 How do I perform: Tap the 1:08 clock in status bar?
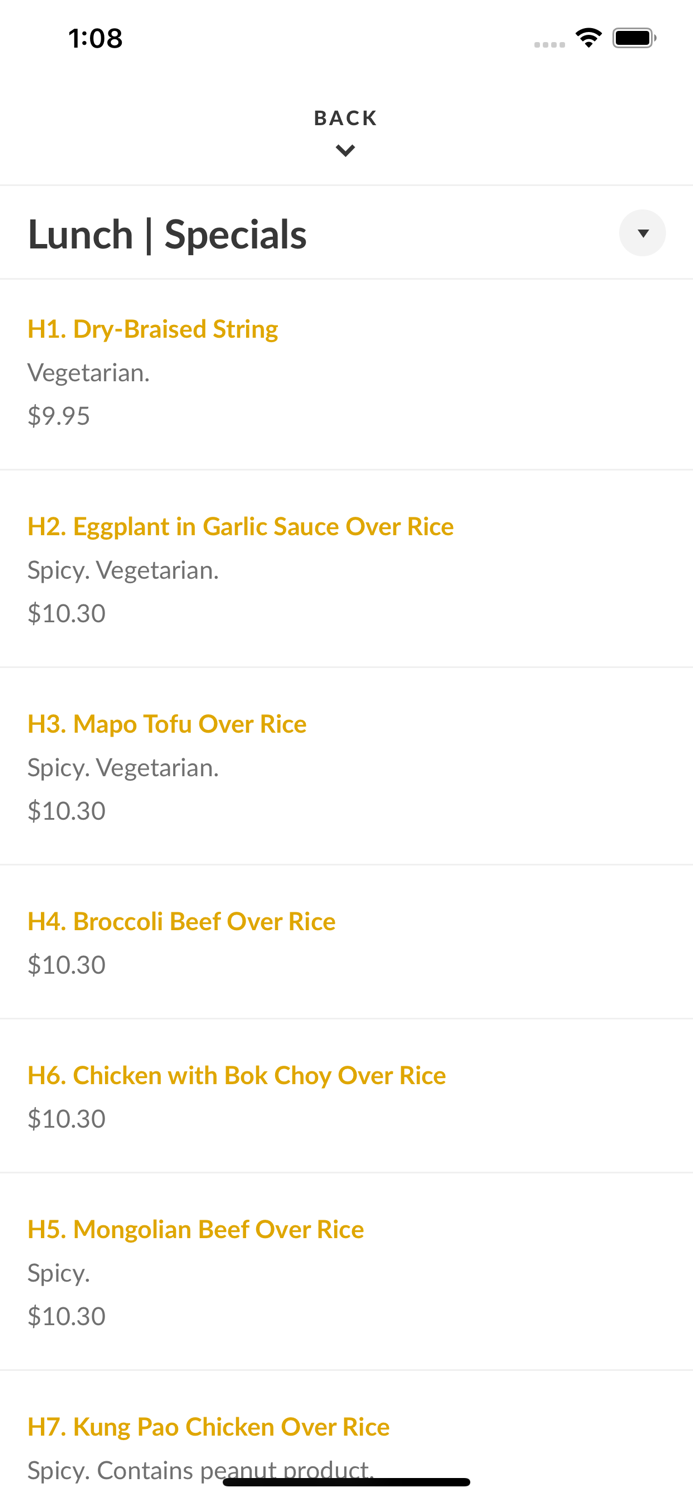tap(95, 38)
